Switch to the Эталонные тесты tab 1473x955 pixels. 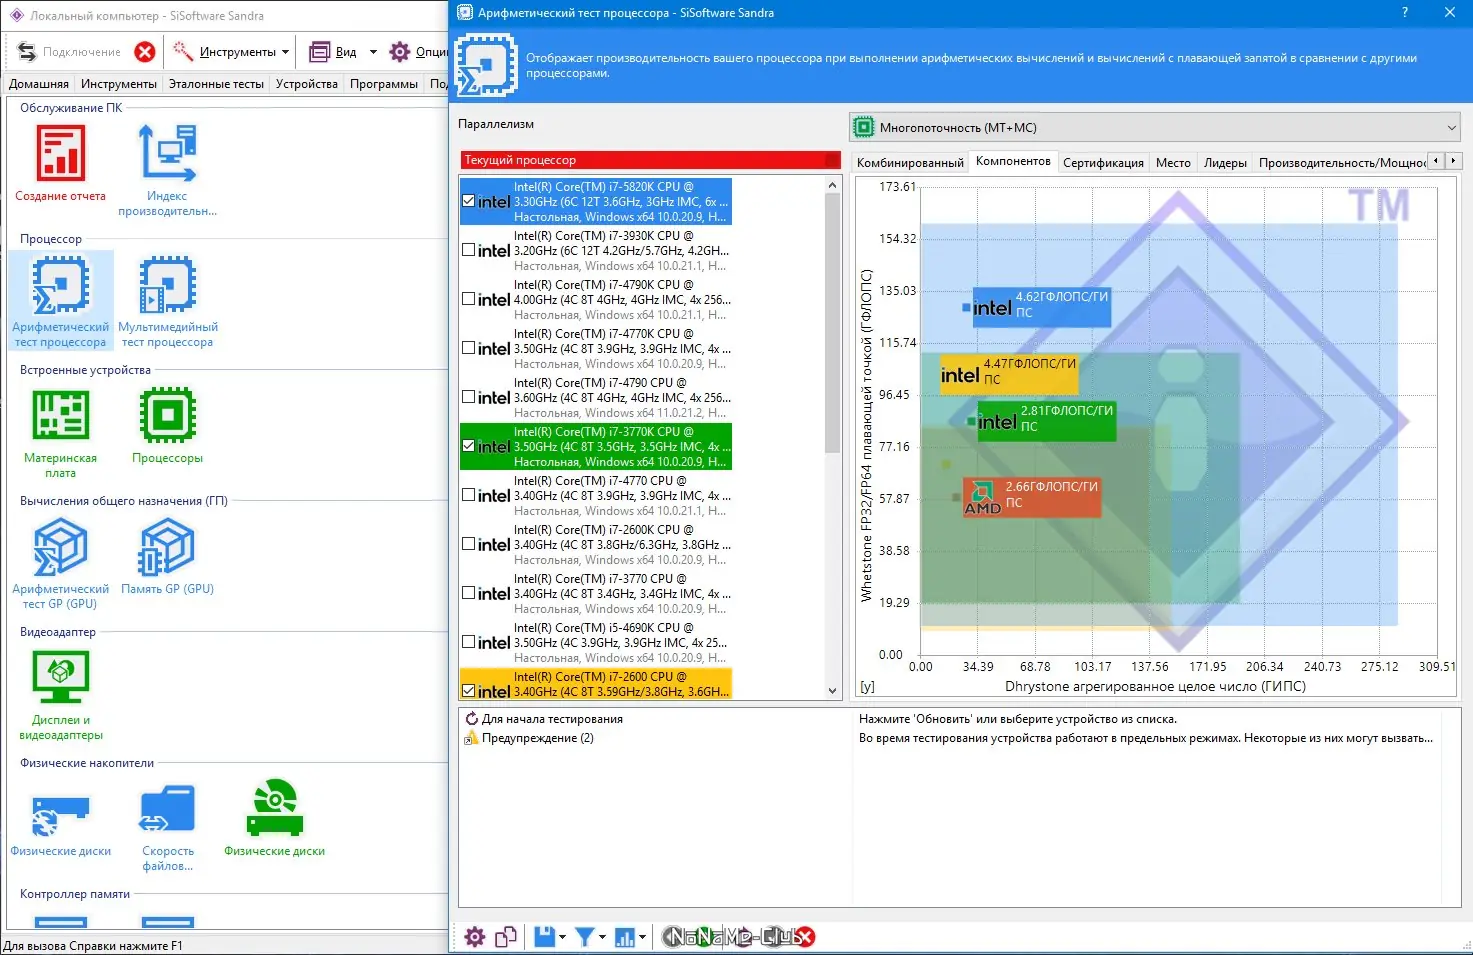click(x=216, y=84)
